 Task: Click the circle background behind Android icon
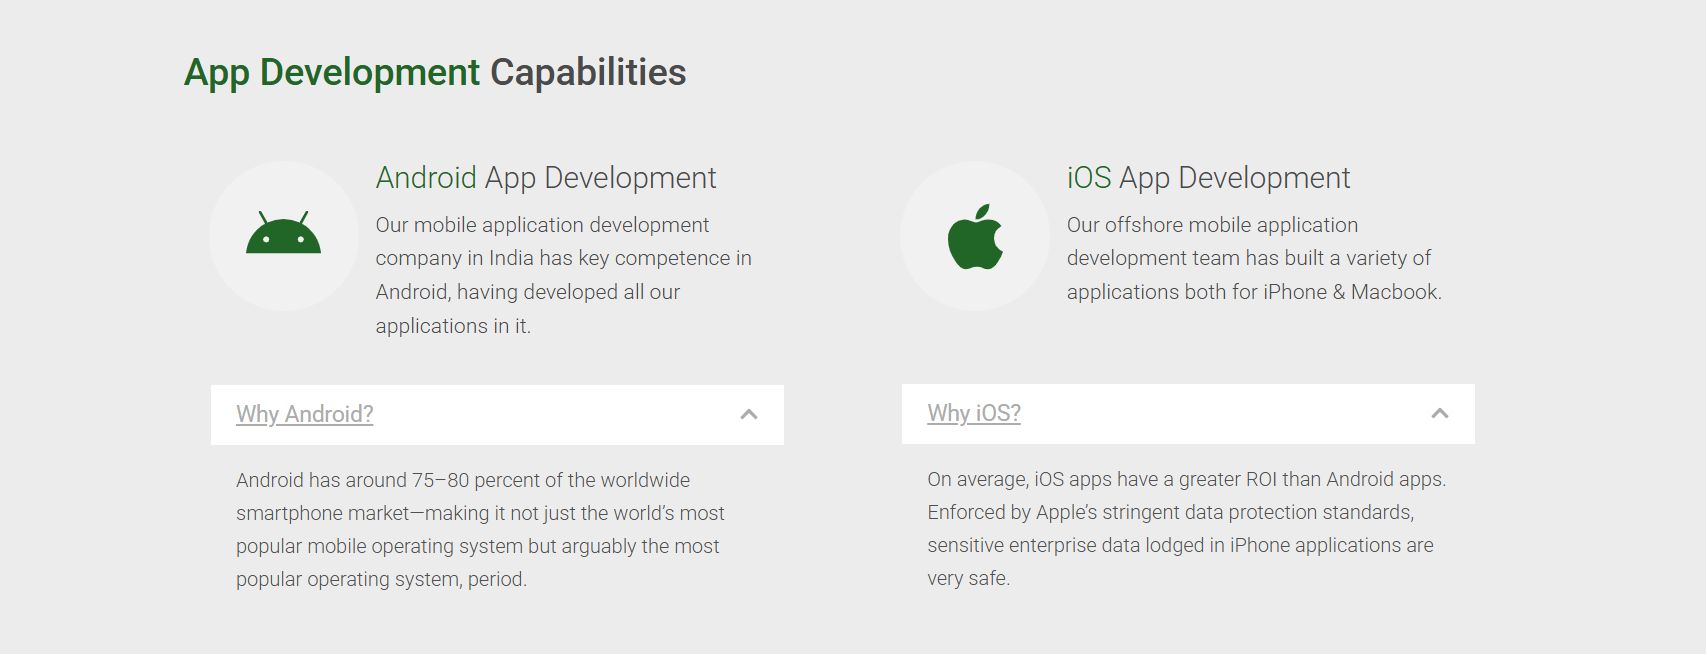232,279
